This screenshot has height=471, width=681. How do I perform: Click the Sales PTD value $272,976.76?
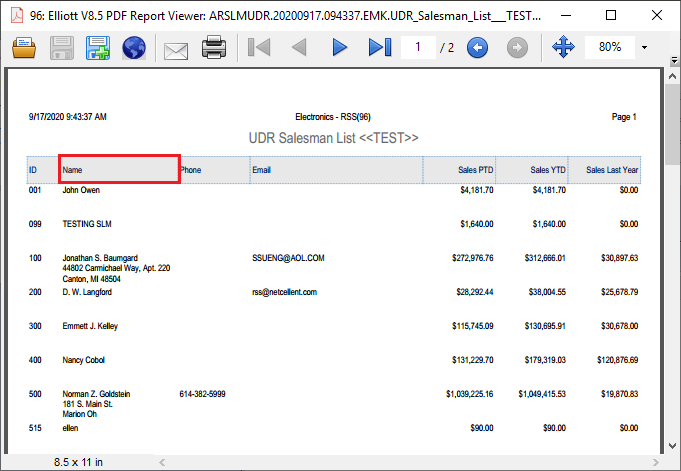coord(473,258)
